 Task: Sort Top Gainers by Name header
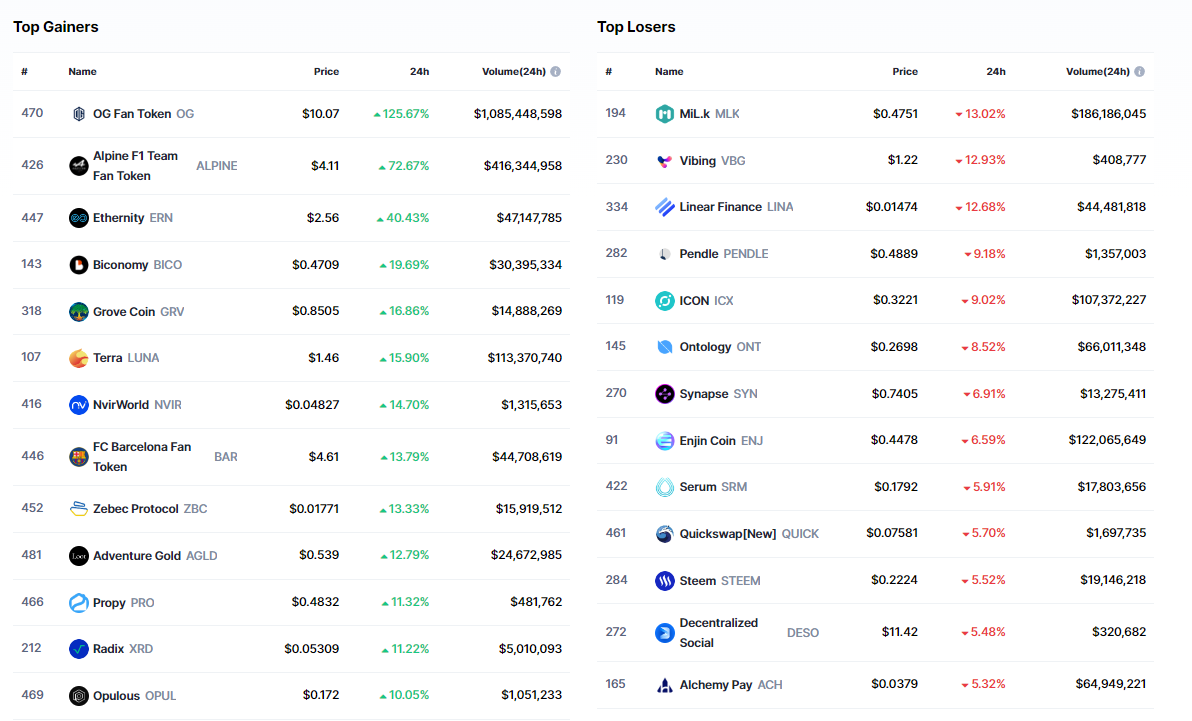point(82,72)
